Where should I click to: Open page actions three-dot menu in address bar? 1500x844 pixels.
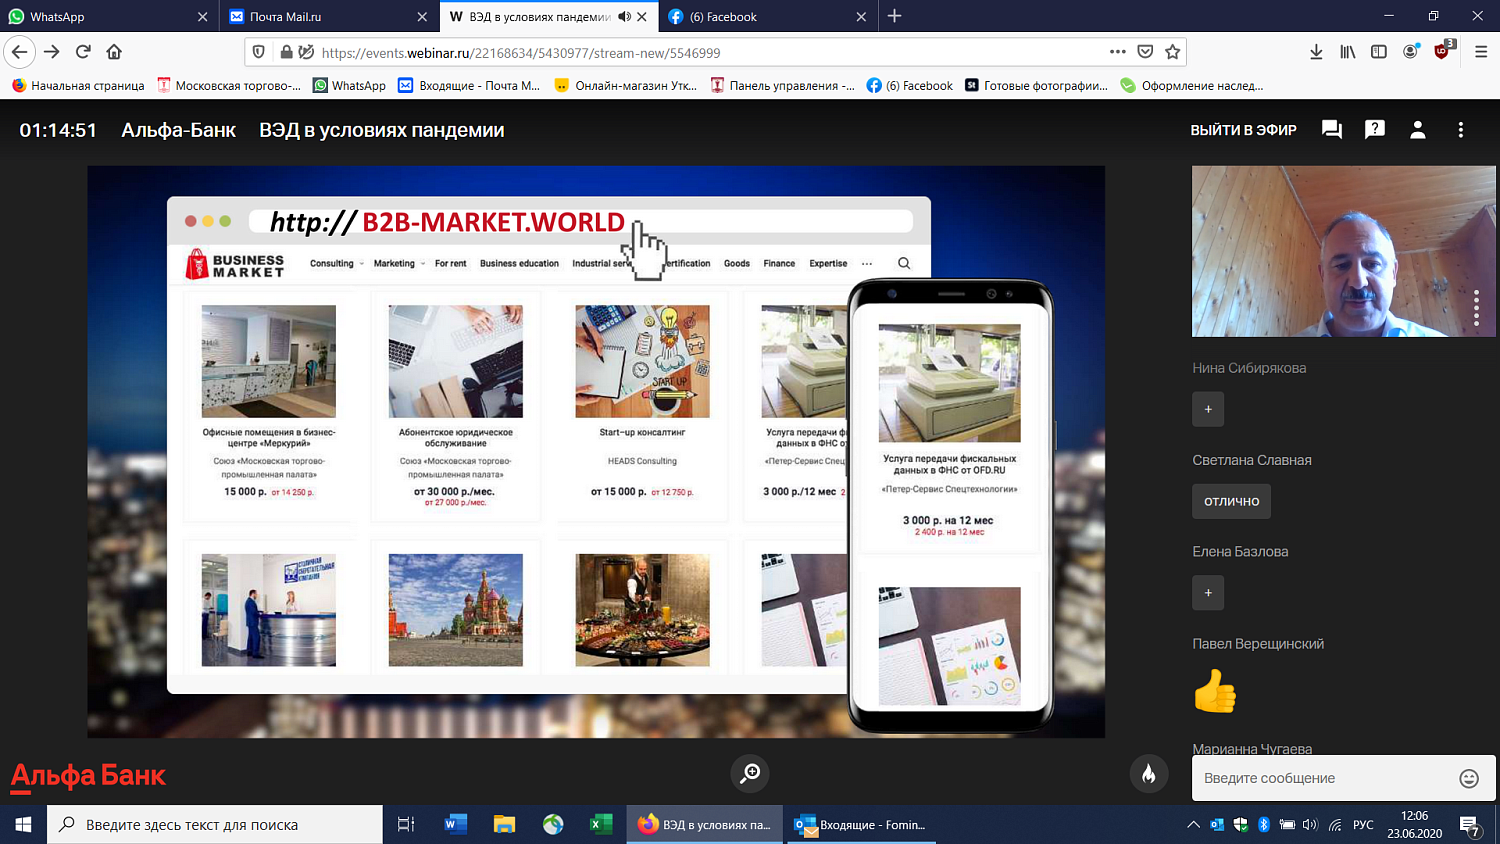[1118, 52]
